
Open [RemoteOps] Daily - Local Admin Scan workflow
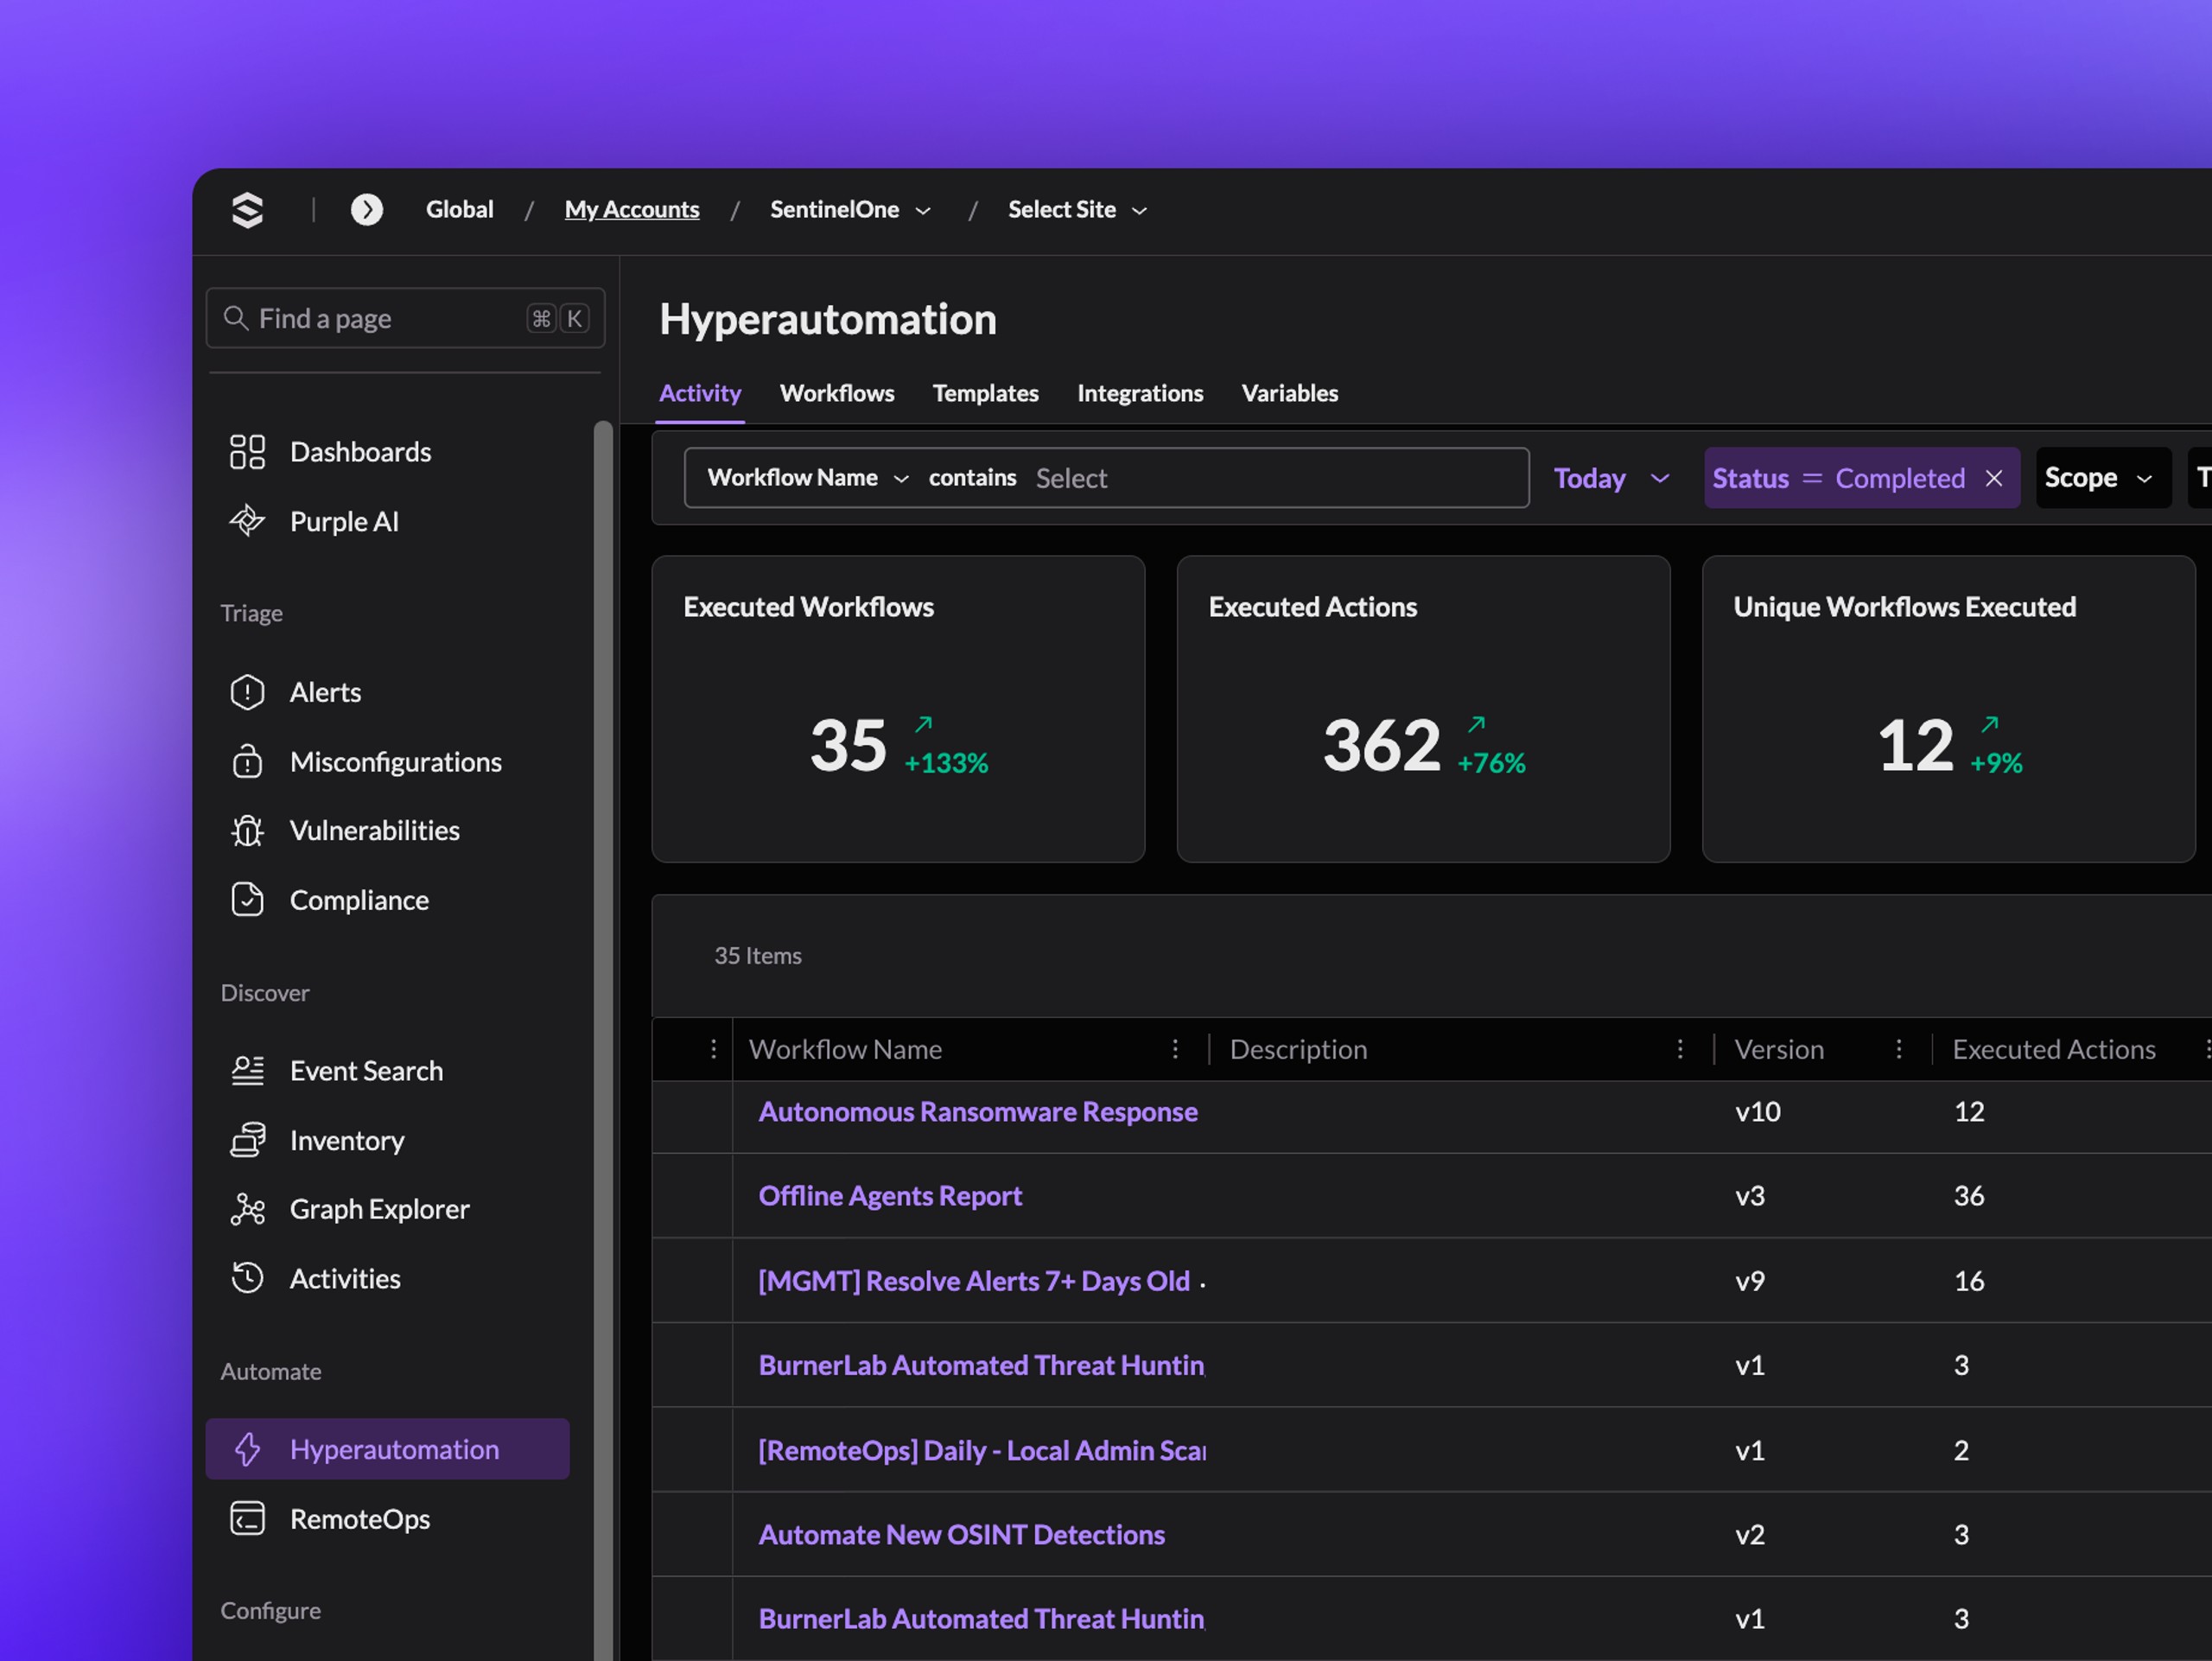(x=982, y=1450)
